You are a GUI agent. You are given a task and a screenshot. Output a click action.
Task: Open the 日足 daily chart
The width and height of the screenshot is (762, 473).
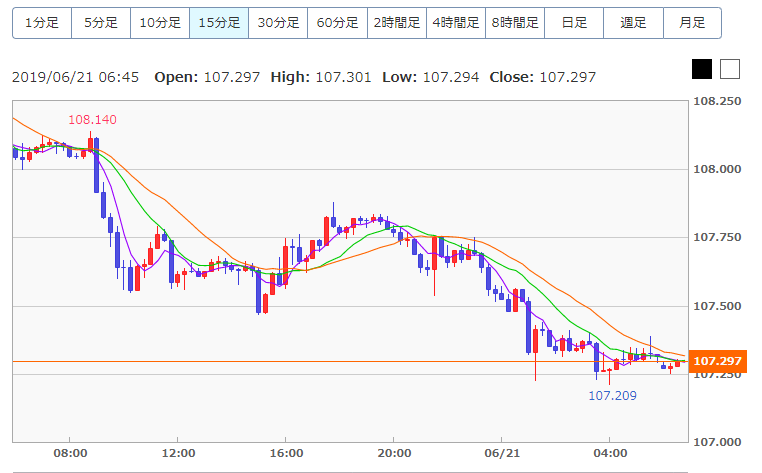click(x=573, y=23)
